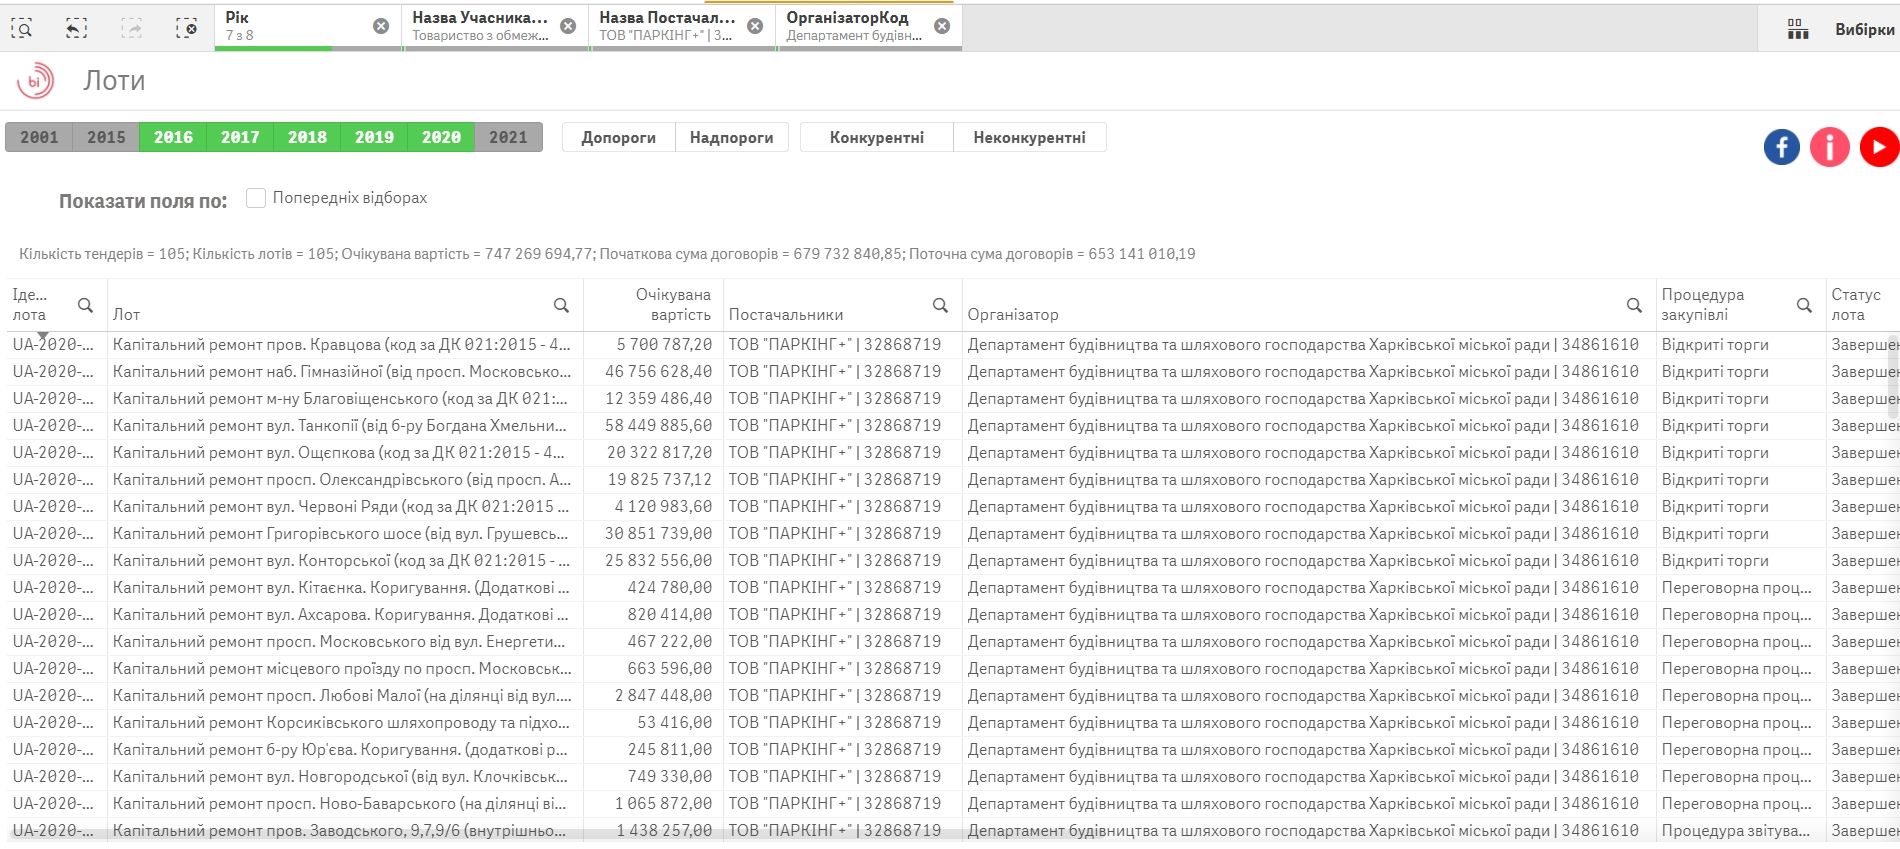Search in the Постачальники column

pos(940,306)
